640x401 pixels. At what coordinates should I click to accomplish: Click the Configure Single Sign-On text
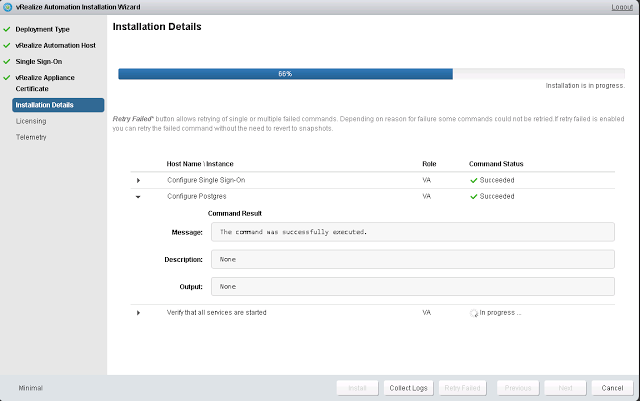pyautogui.click(x=206, y=180)
